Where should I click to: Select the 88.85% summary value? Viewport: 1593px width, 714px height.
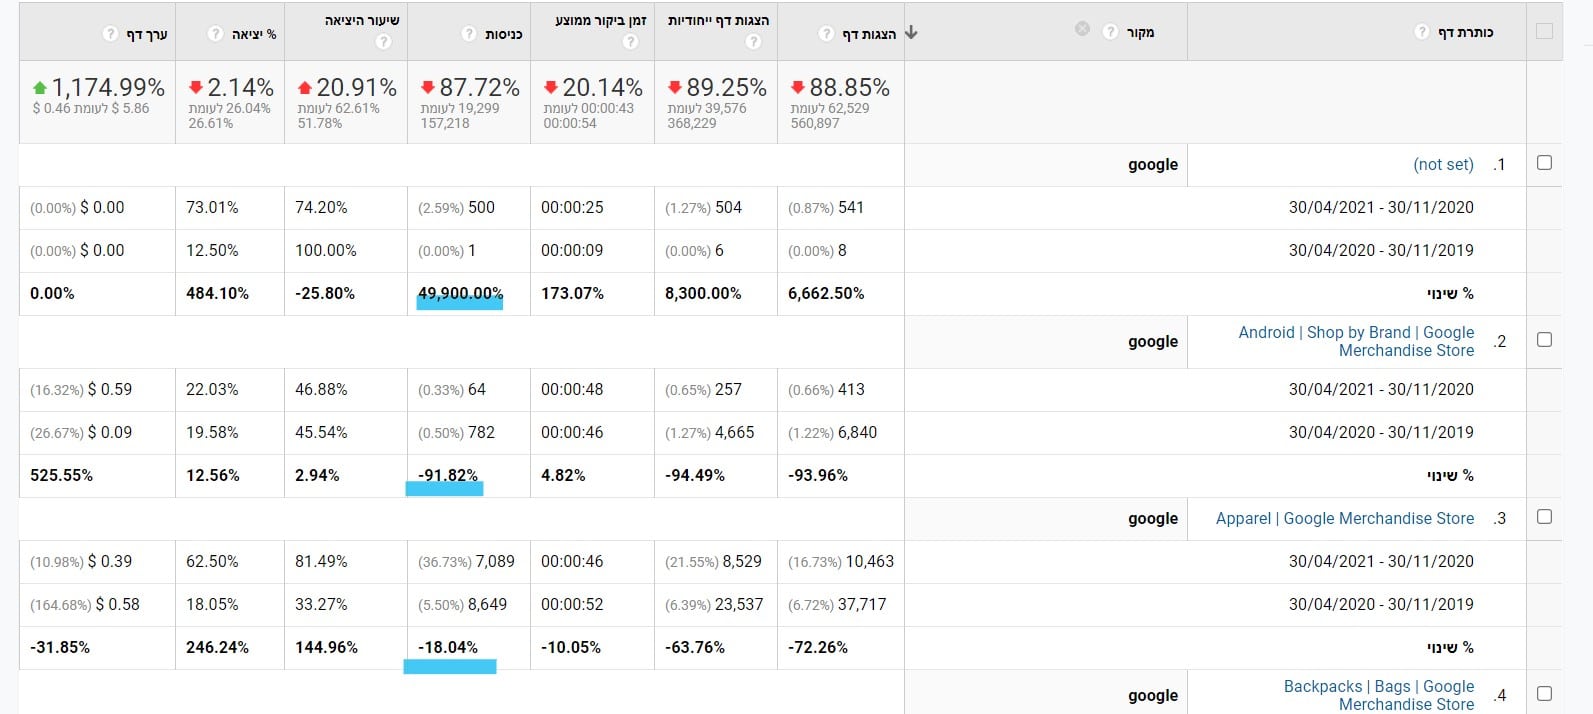coord(849,88)
